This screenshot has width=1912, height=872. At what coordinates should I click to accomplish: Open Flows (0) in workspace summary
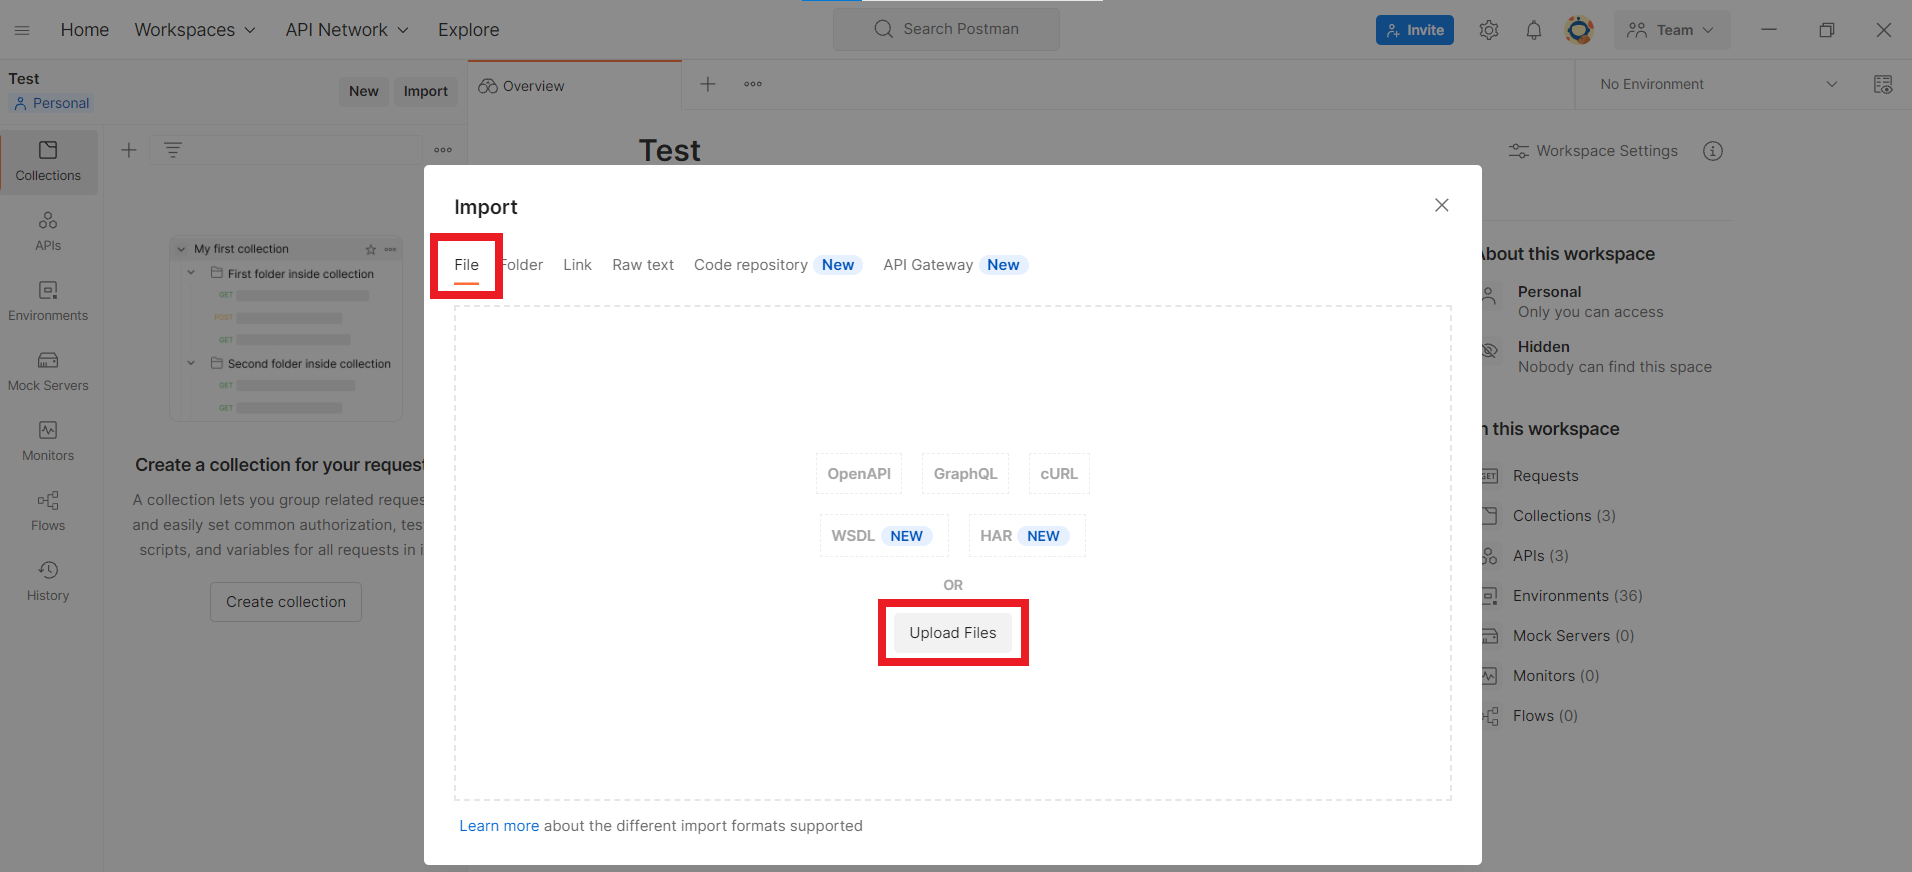tap(1545, 716)
